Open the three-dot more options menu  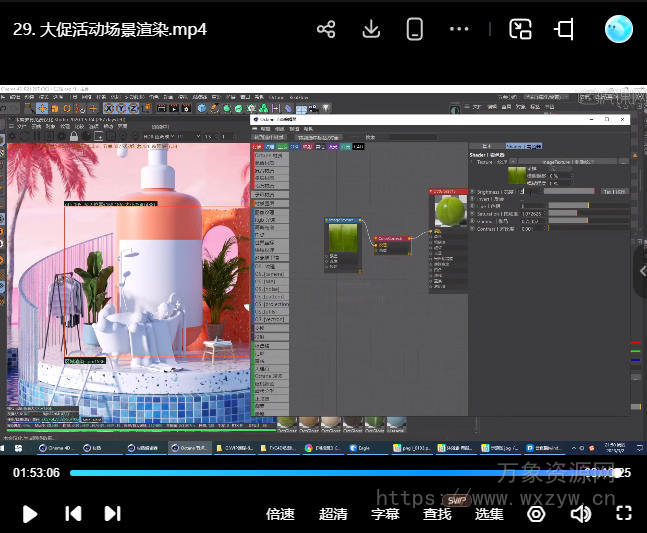click(459, 29)
